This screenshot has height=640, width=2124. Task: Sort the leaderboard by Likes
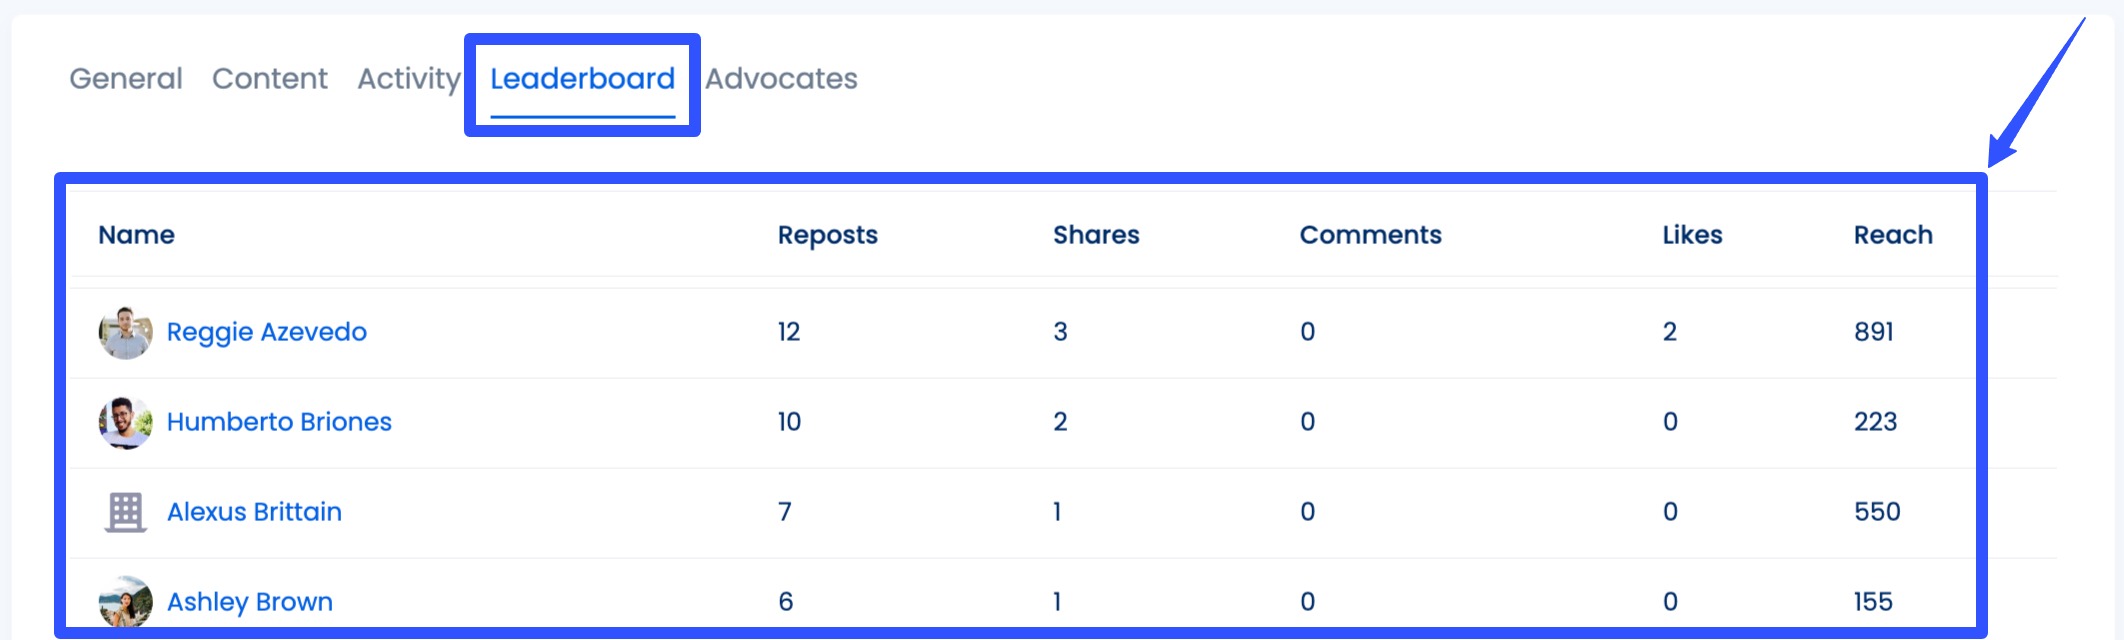click(x=1692, y=234)
